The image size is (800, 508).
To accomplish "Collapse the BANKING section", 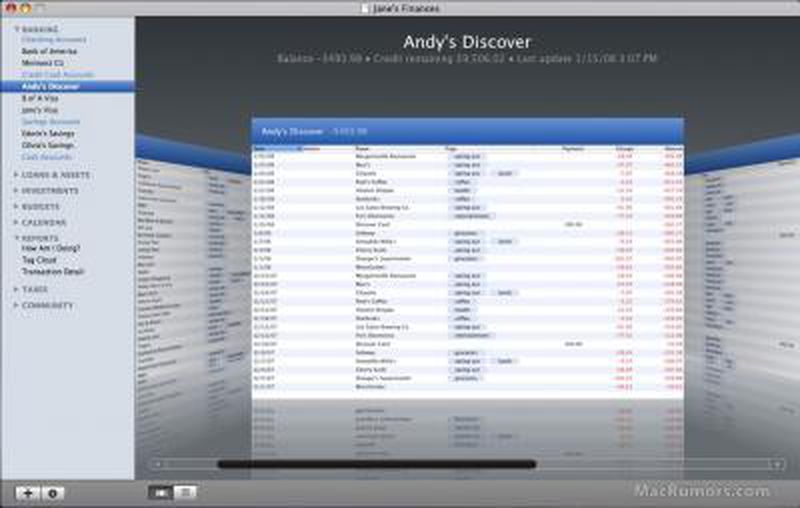I will click(x=16, y=29).
